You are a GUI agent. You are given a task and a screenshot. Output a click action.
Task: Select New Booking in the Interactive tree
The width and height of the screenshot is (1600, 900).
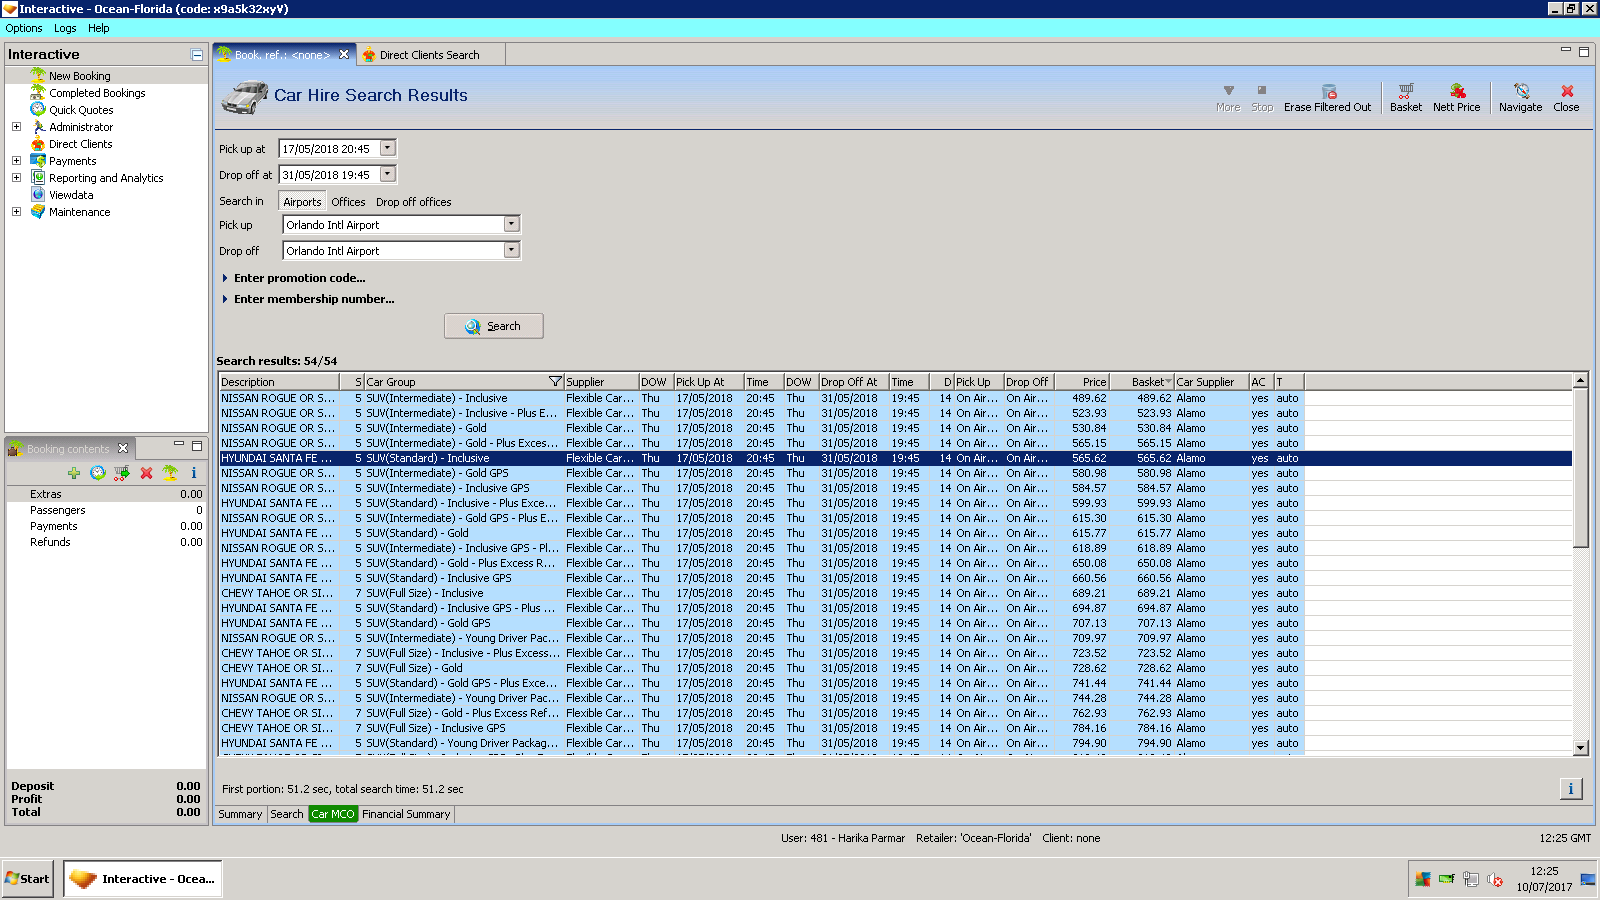(x=80, y=76)
